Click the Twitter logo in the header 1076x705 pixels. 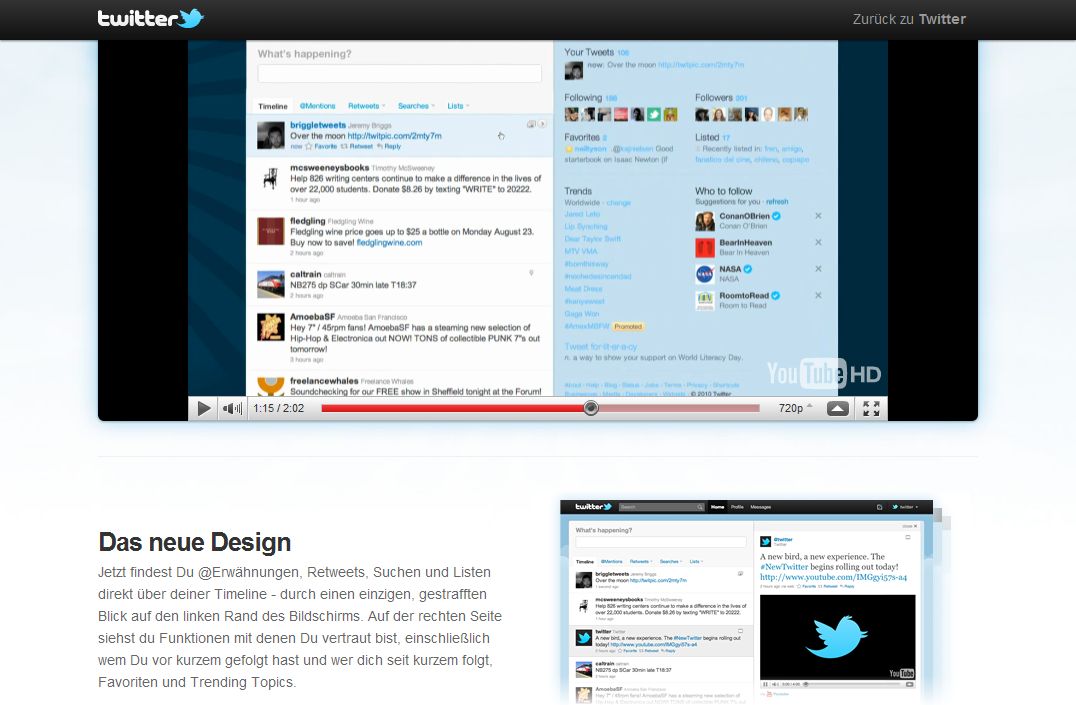pos(150,19)
